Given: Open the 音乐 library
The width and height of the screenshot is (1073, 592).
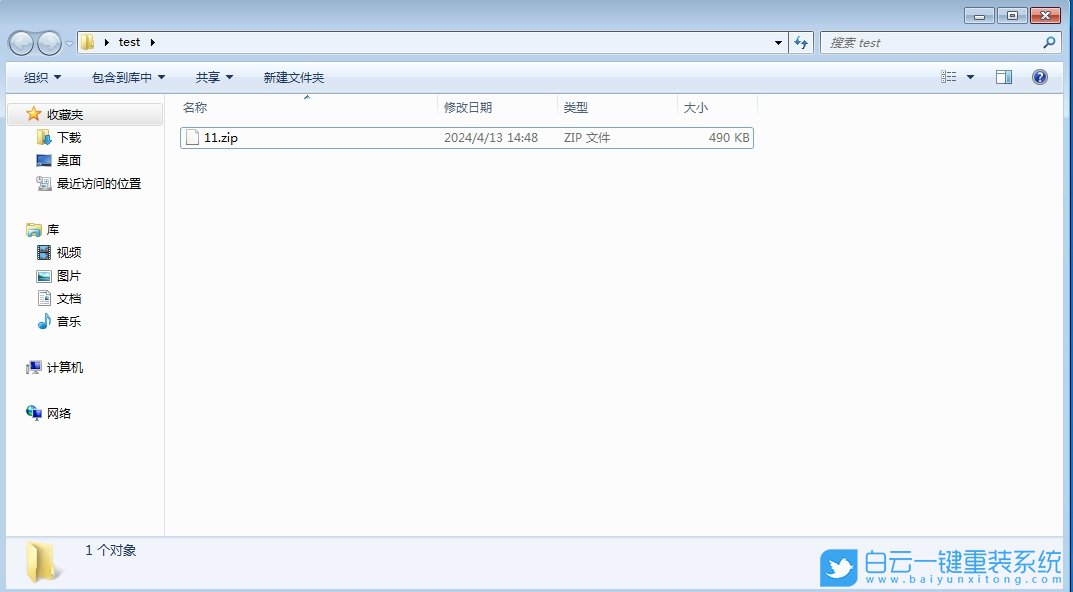Looking at the screenshot, I should click(70, 321).
